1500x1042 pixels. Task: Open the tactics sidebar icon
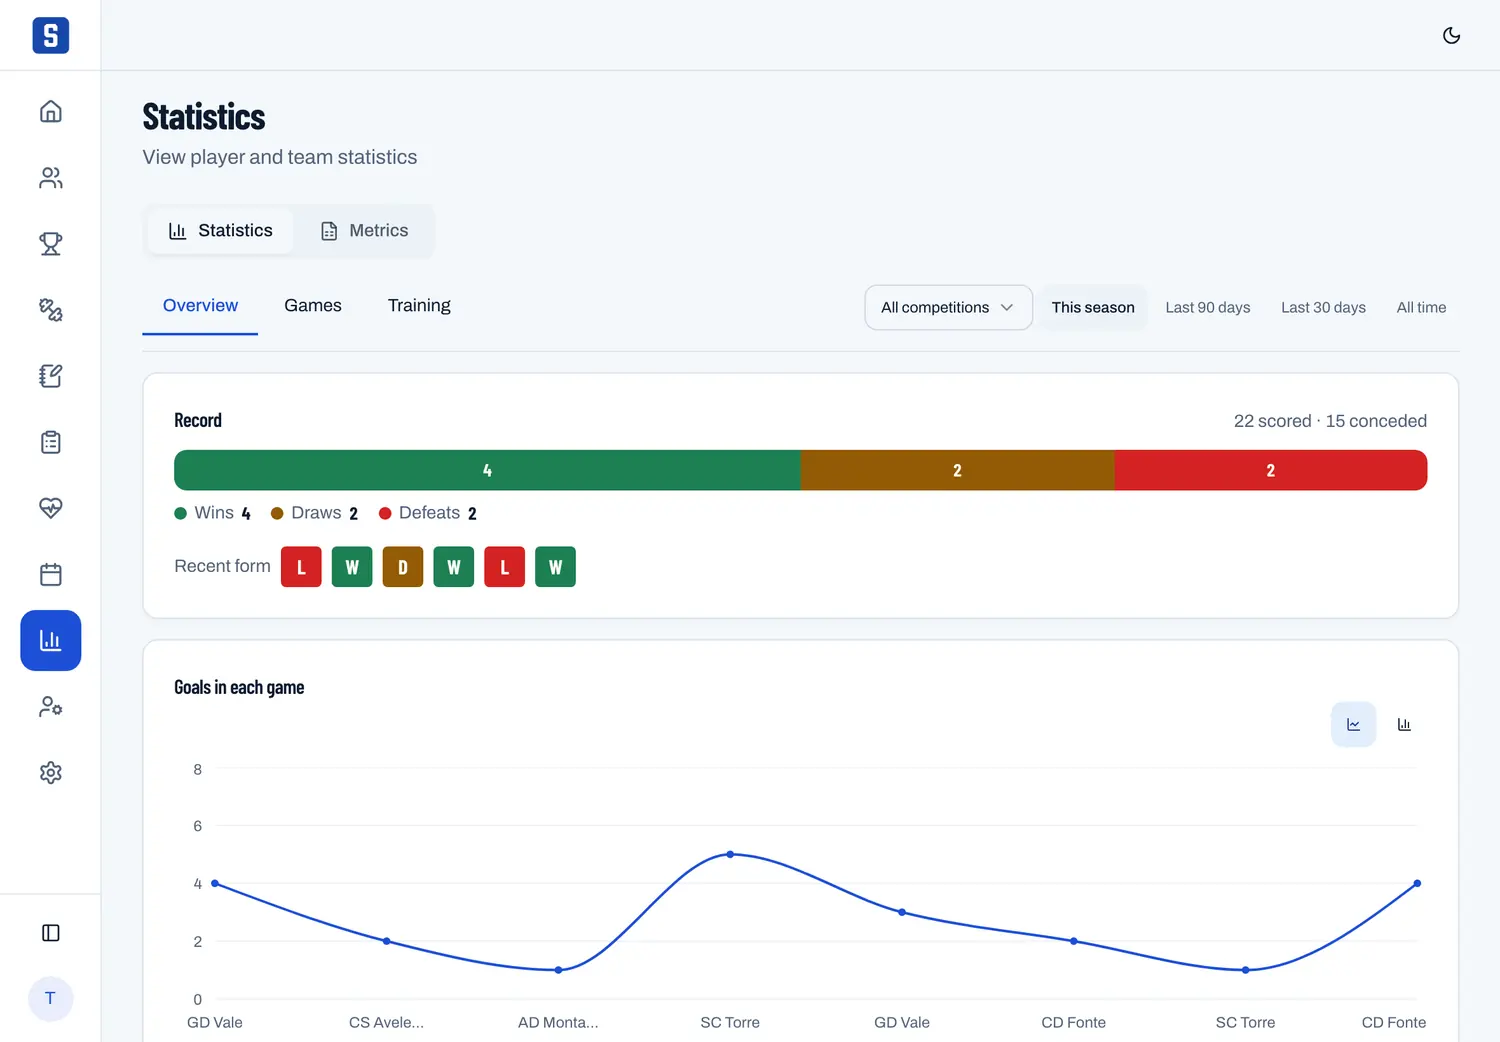click(50, 310)
